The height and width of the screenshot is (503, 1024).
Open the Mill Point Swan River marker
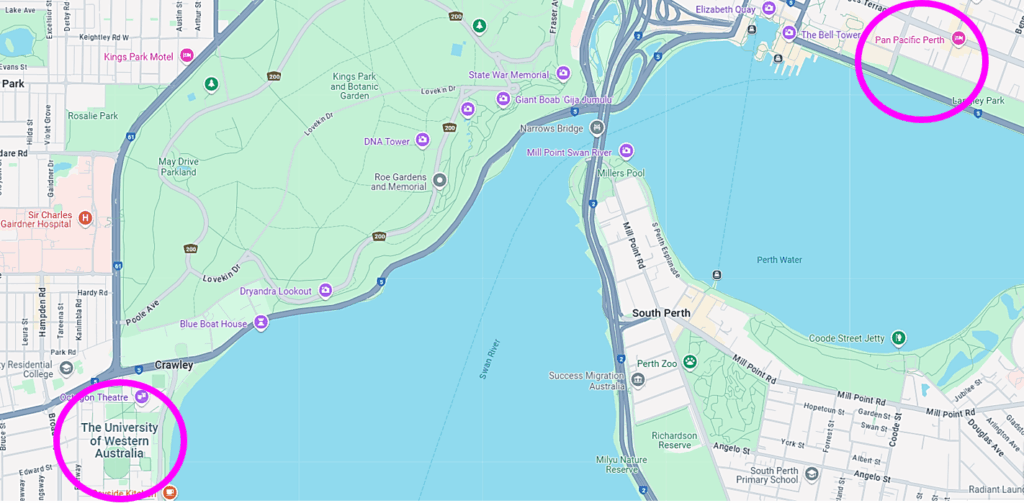(626, 152)
